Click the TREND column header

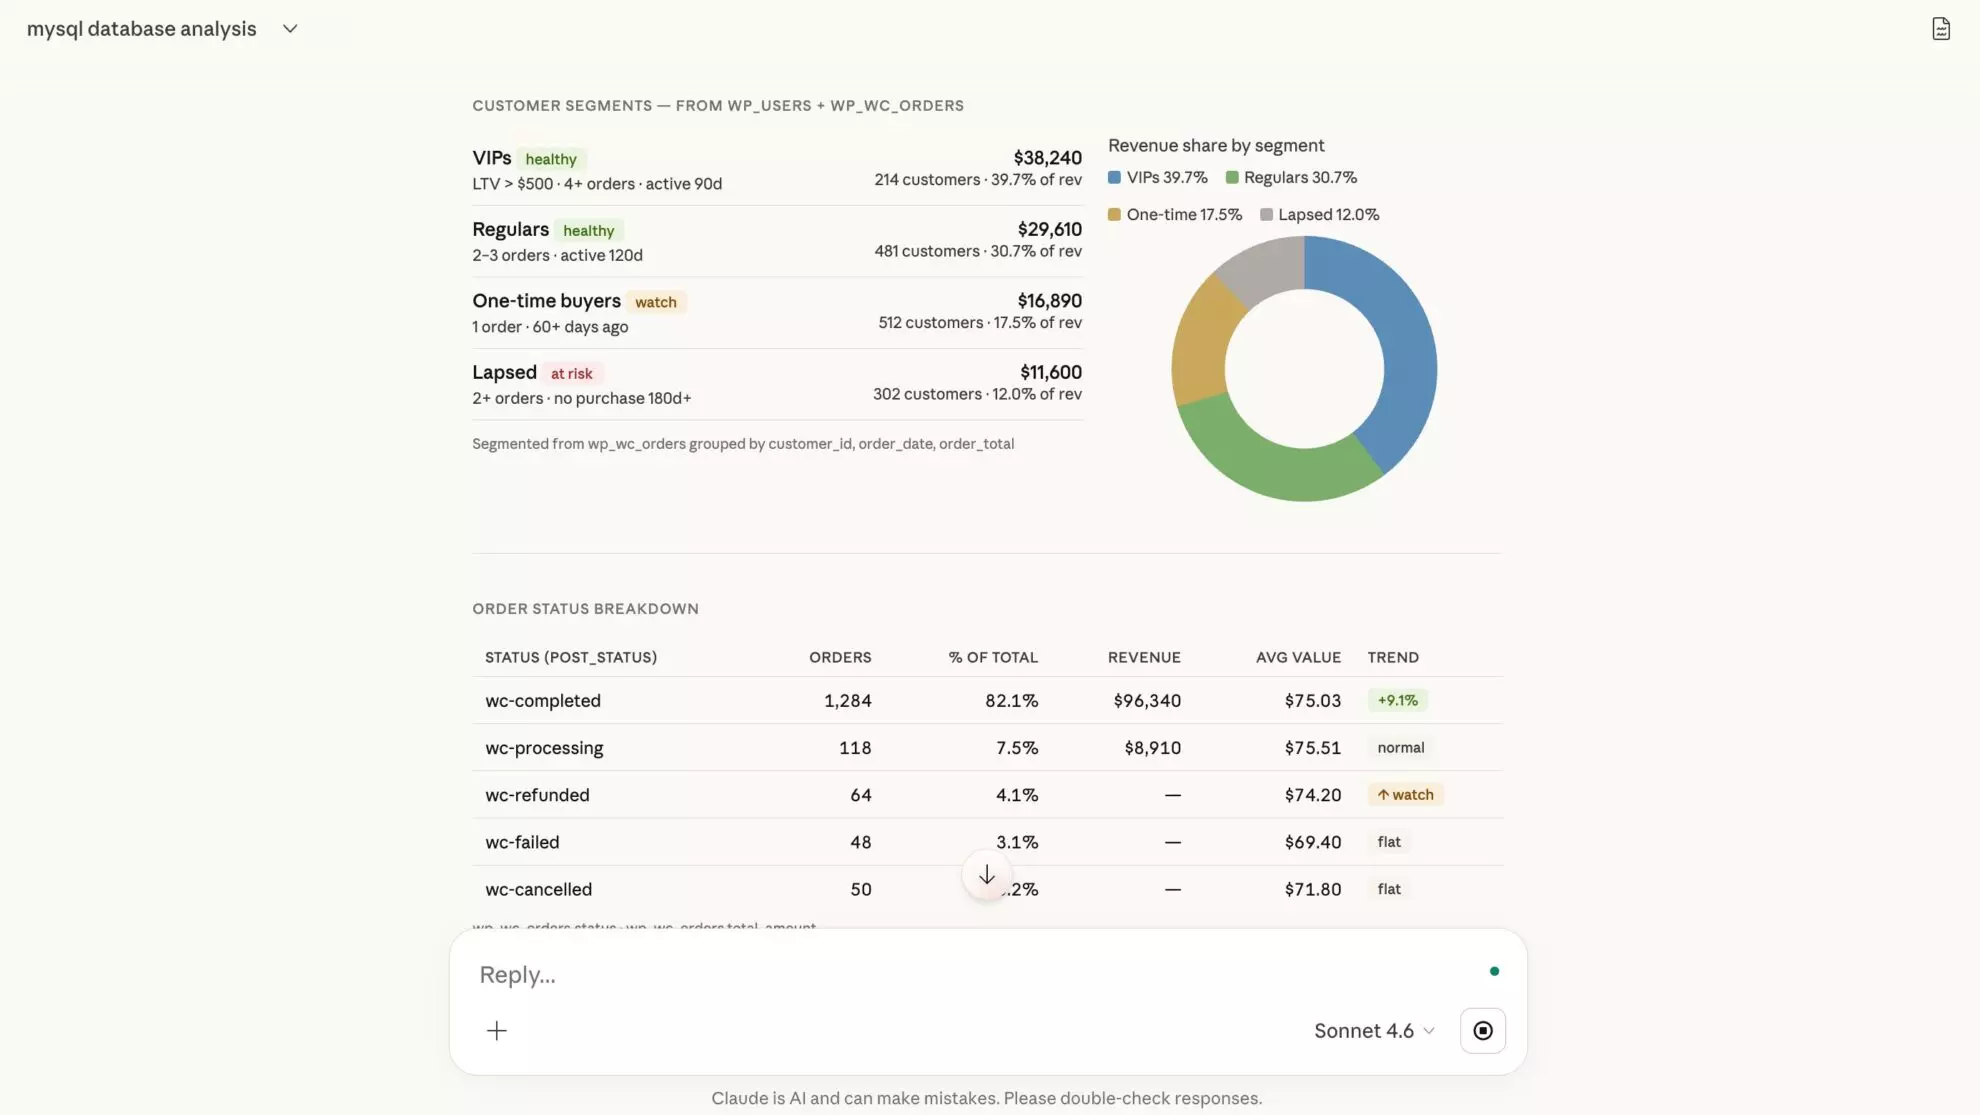(1393, 658)
